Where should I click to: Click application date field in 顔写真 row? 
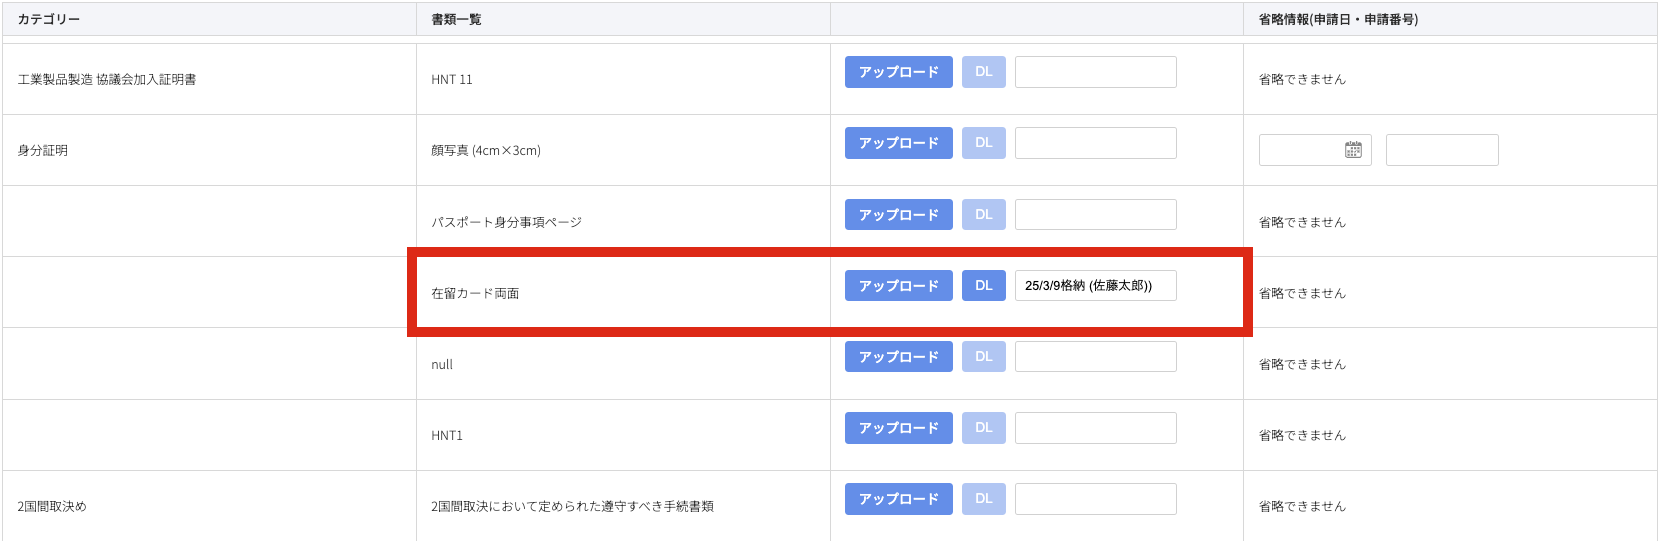1300,150
